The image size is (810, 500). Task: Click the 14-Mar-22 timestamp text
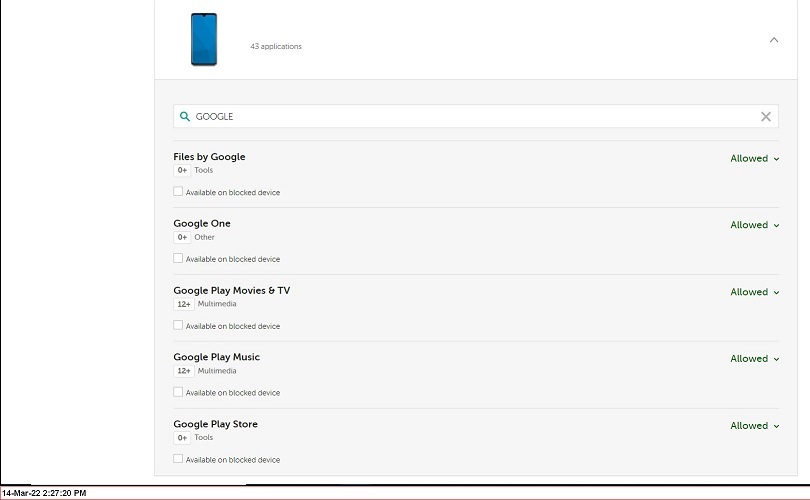click(x=44, y=493)
